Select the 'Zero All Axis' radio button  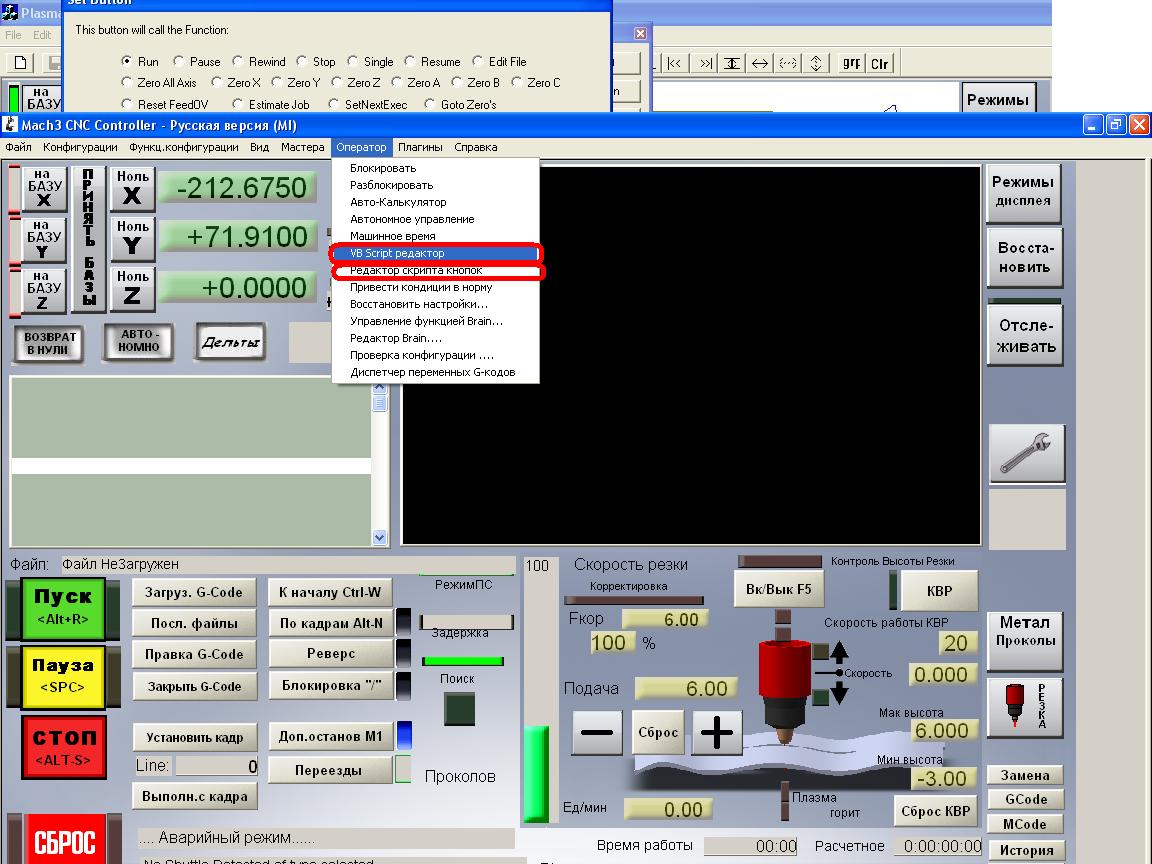click(127, 82)
